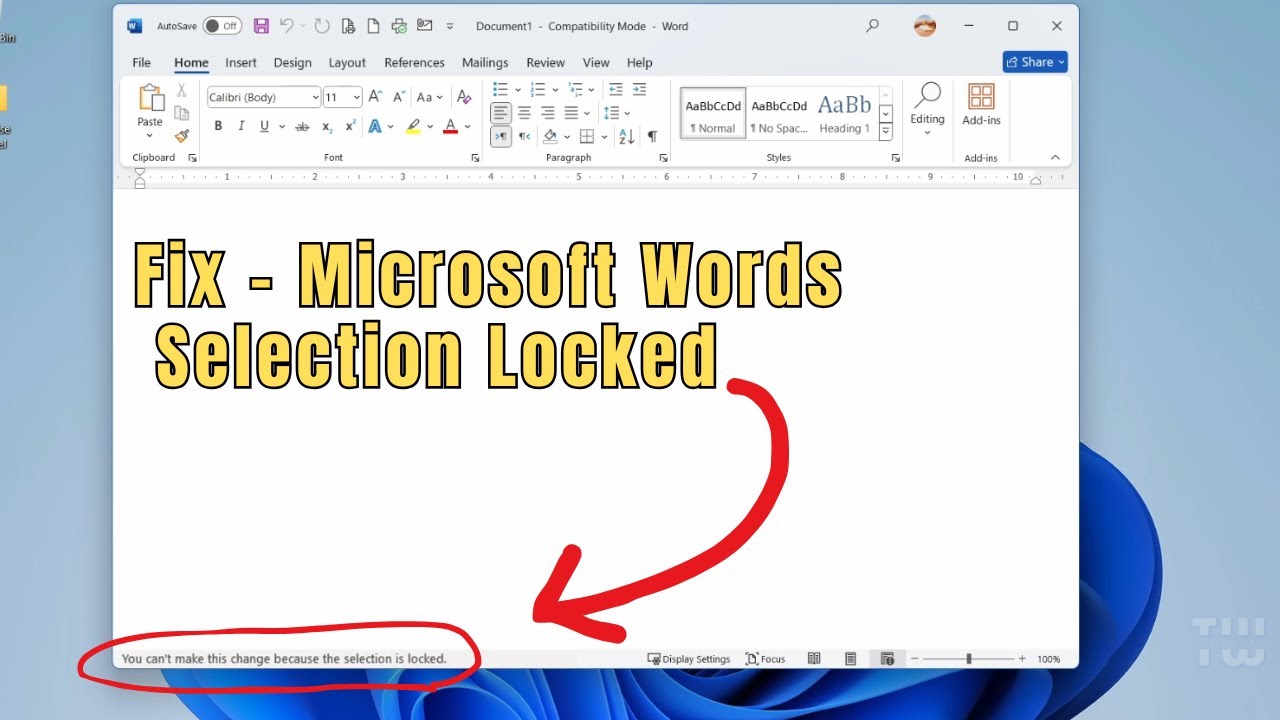Click the Cut scissors icon
Viewport: 1280px width, 720px height.
[182, 90]
